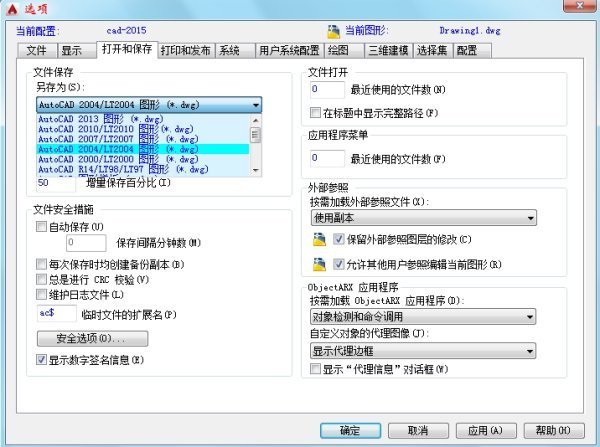
Task: Select highlighted AutoCAD 2004/LT2004 图形 entry
Action: click(143, 149)
